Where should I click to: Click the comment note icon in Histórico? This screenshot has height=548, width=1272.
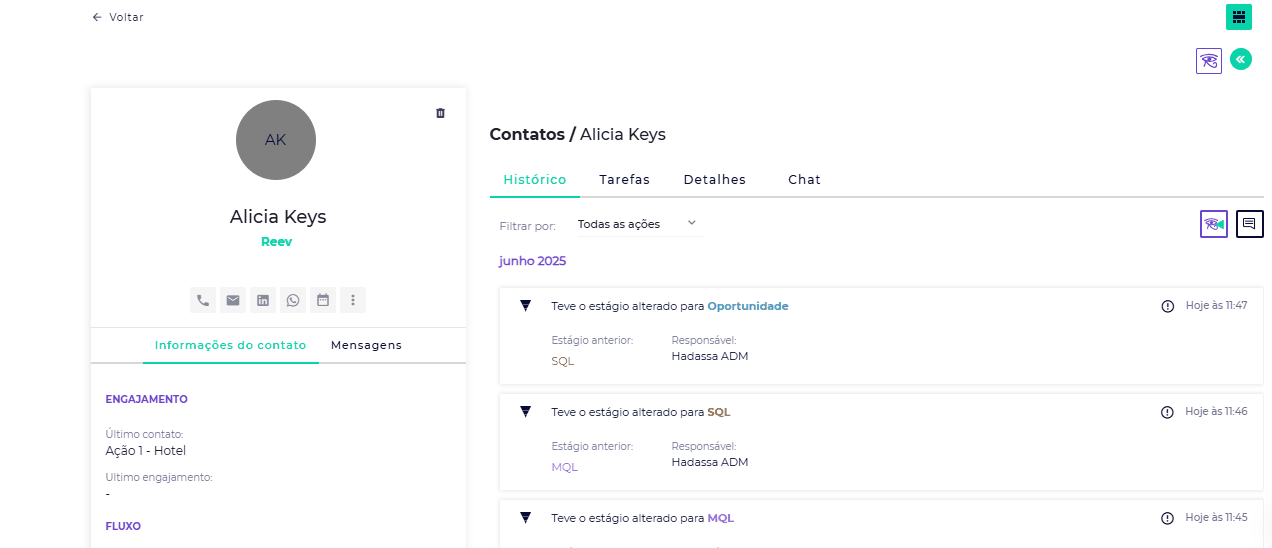pyautogui.click(x=1249, y=224)
